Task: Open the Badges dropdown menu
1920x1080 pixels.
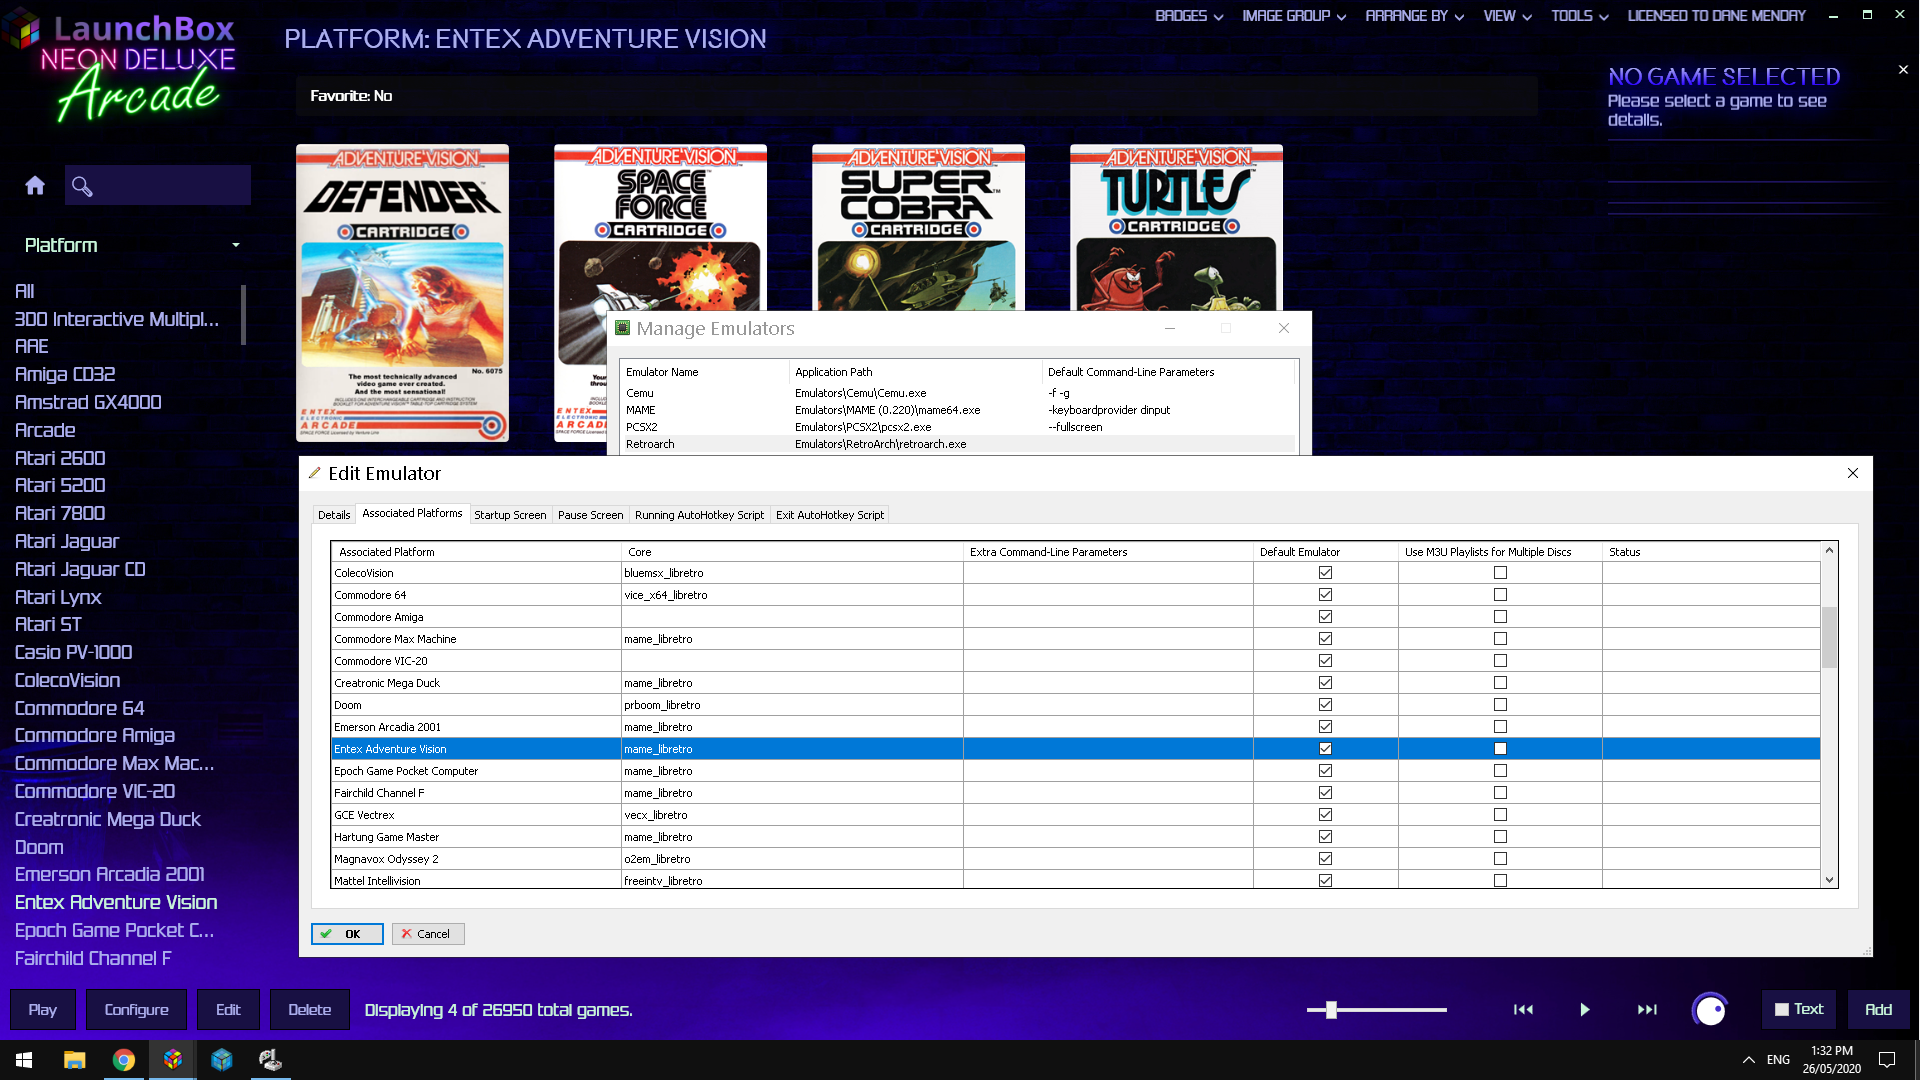Action: [1189, 16]
